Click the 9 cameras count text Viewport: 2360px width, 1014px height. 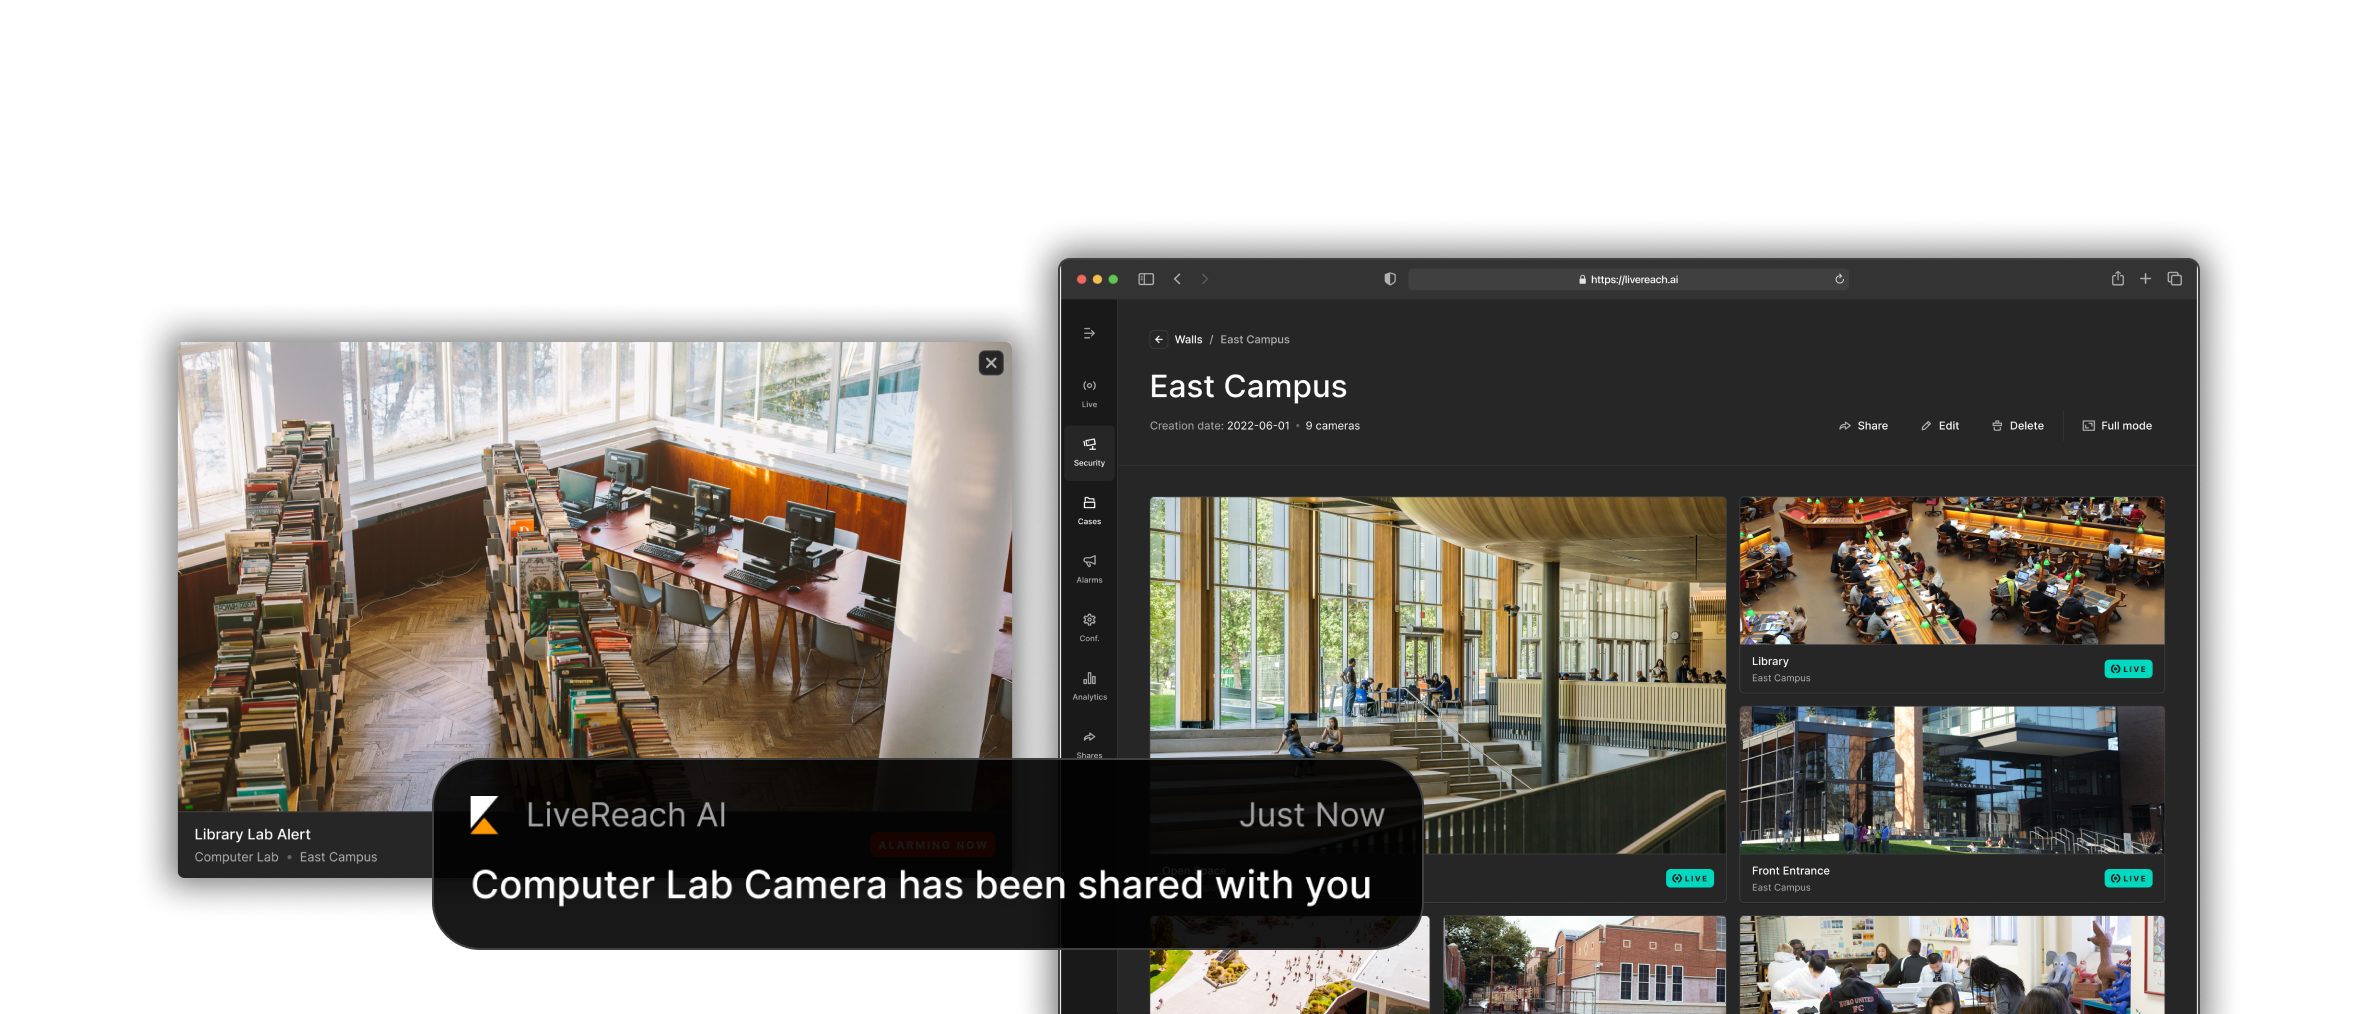[x=1332, y=426]
